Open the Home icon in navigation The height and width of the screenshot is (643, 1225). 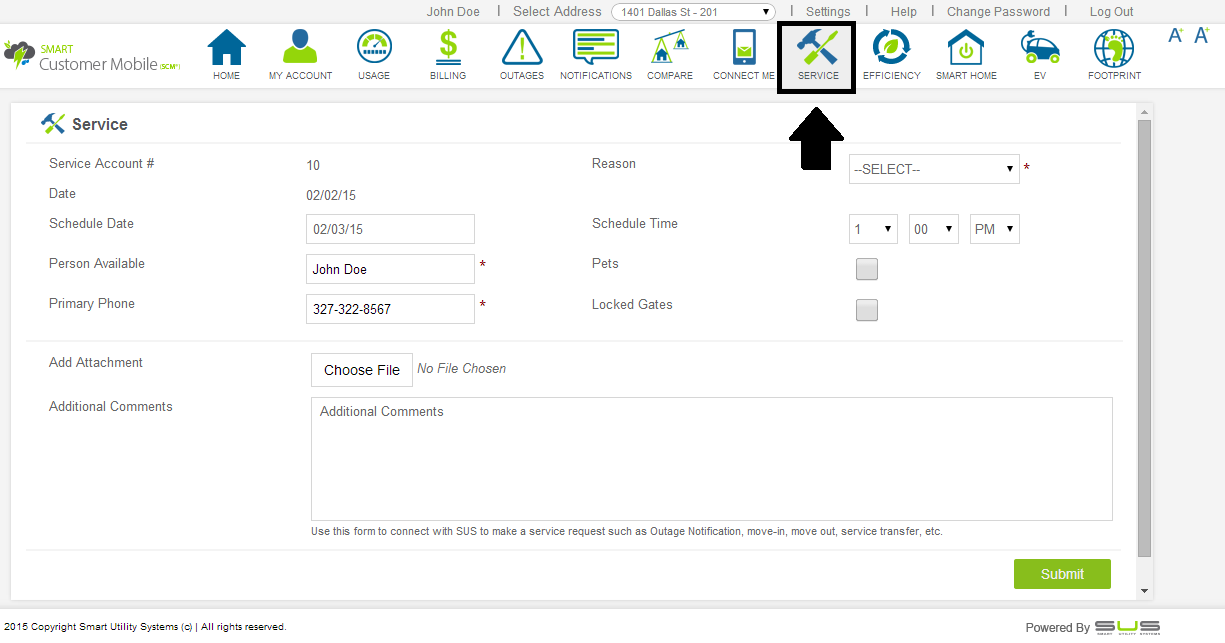(x=227, y=48)
